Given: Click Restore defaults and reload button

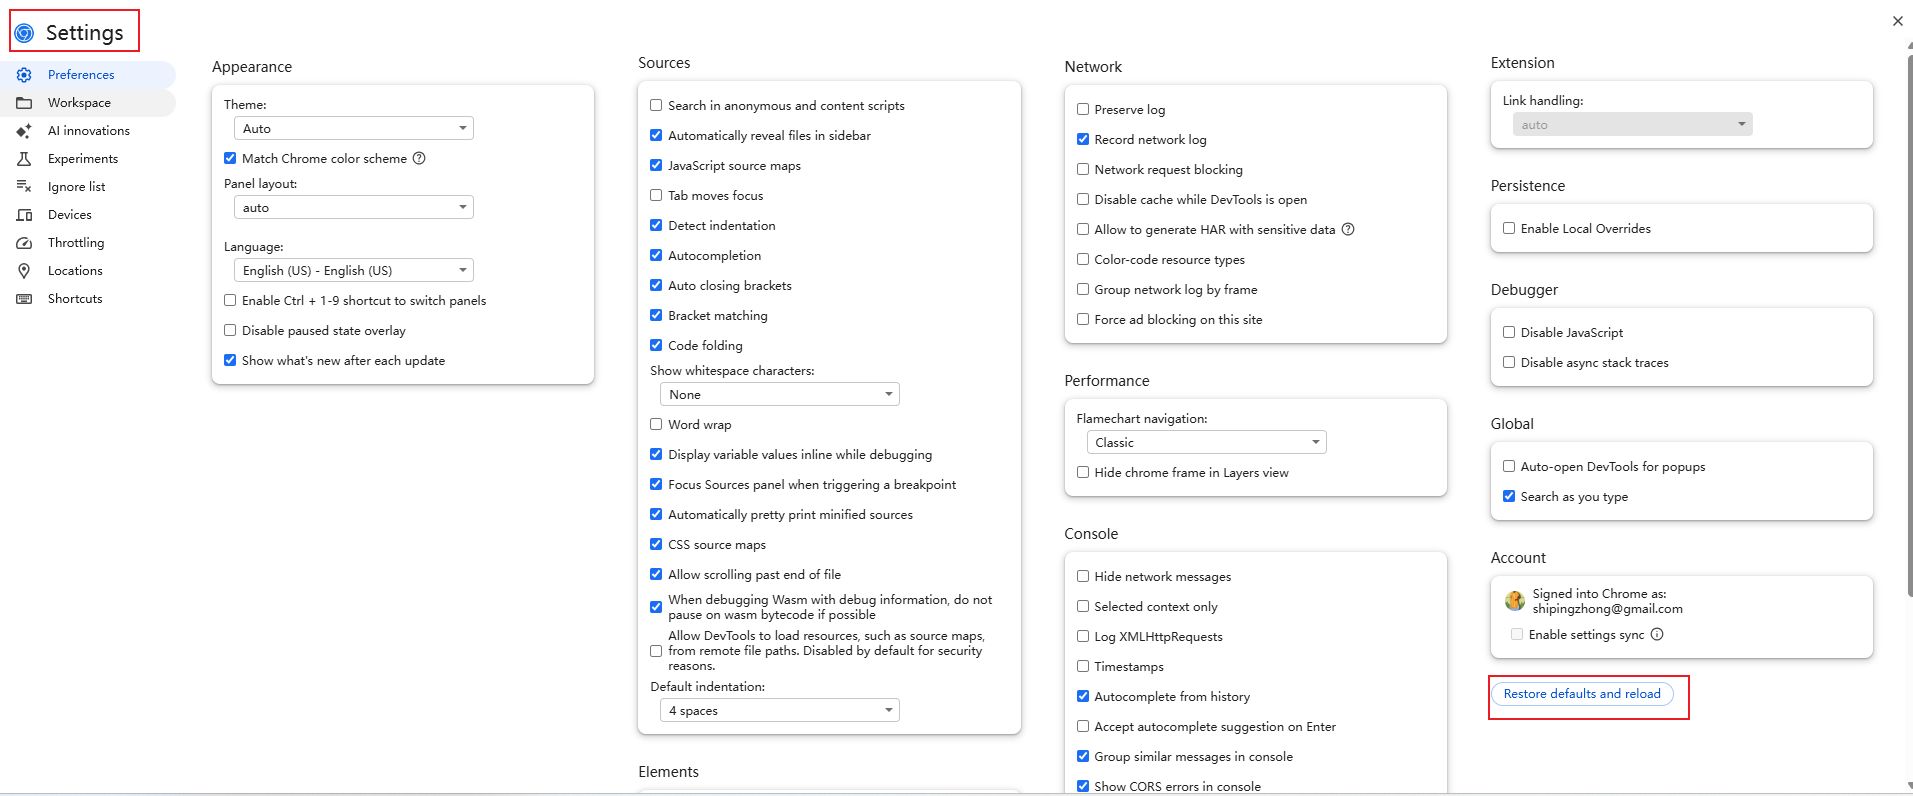Looking at the screenshot, I should point(1581,694).
